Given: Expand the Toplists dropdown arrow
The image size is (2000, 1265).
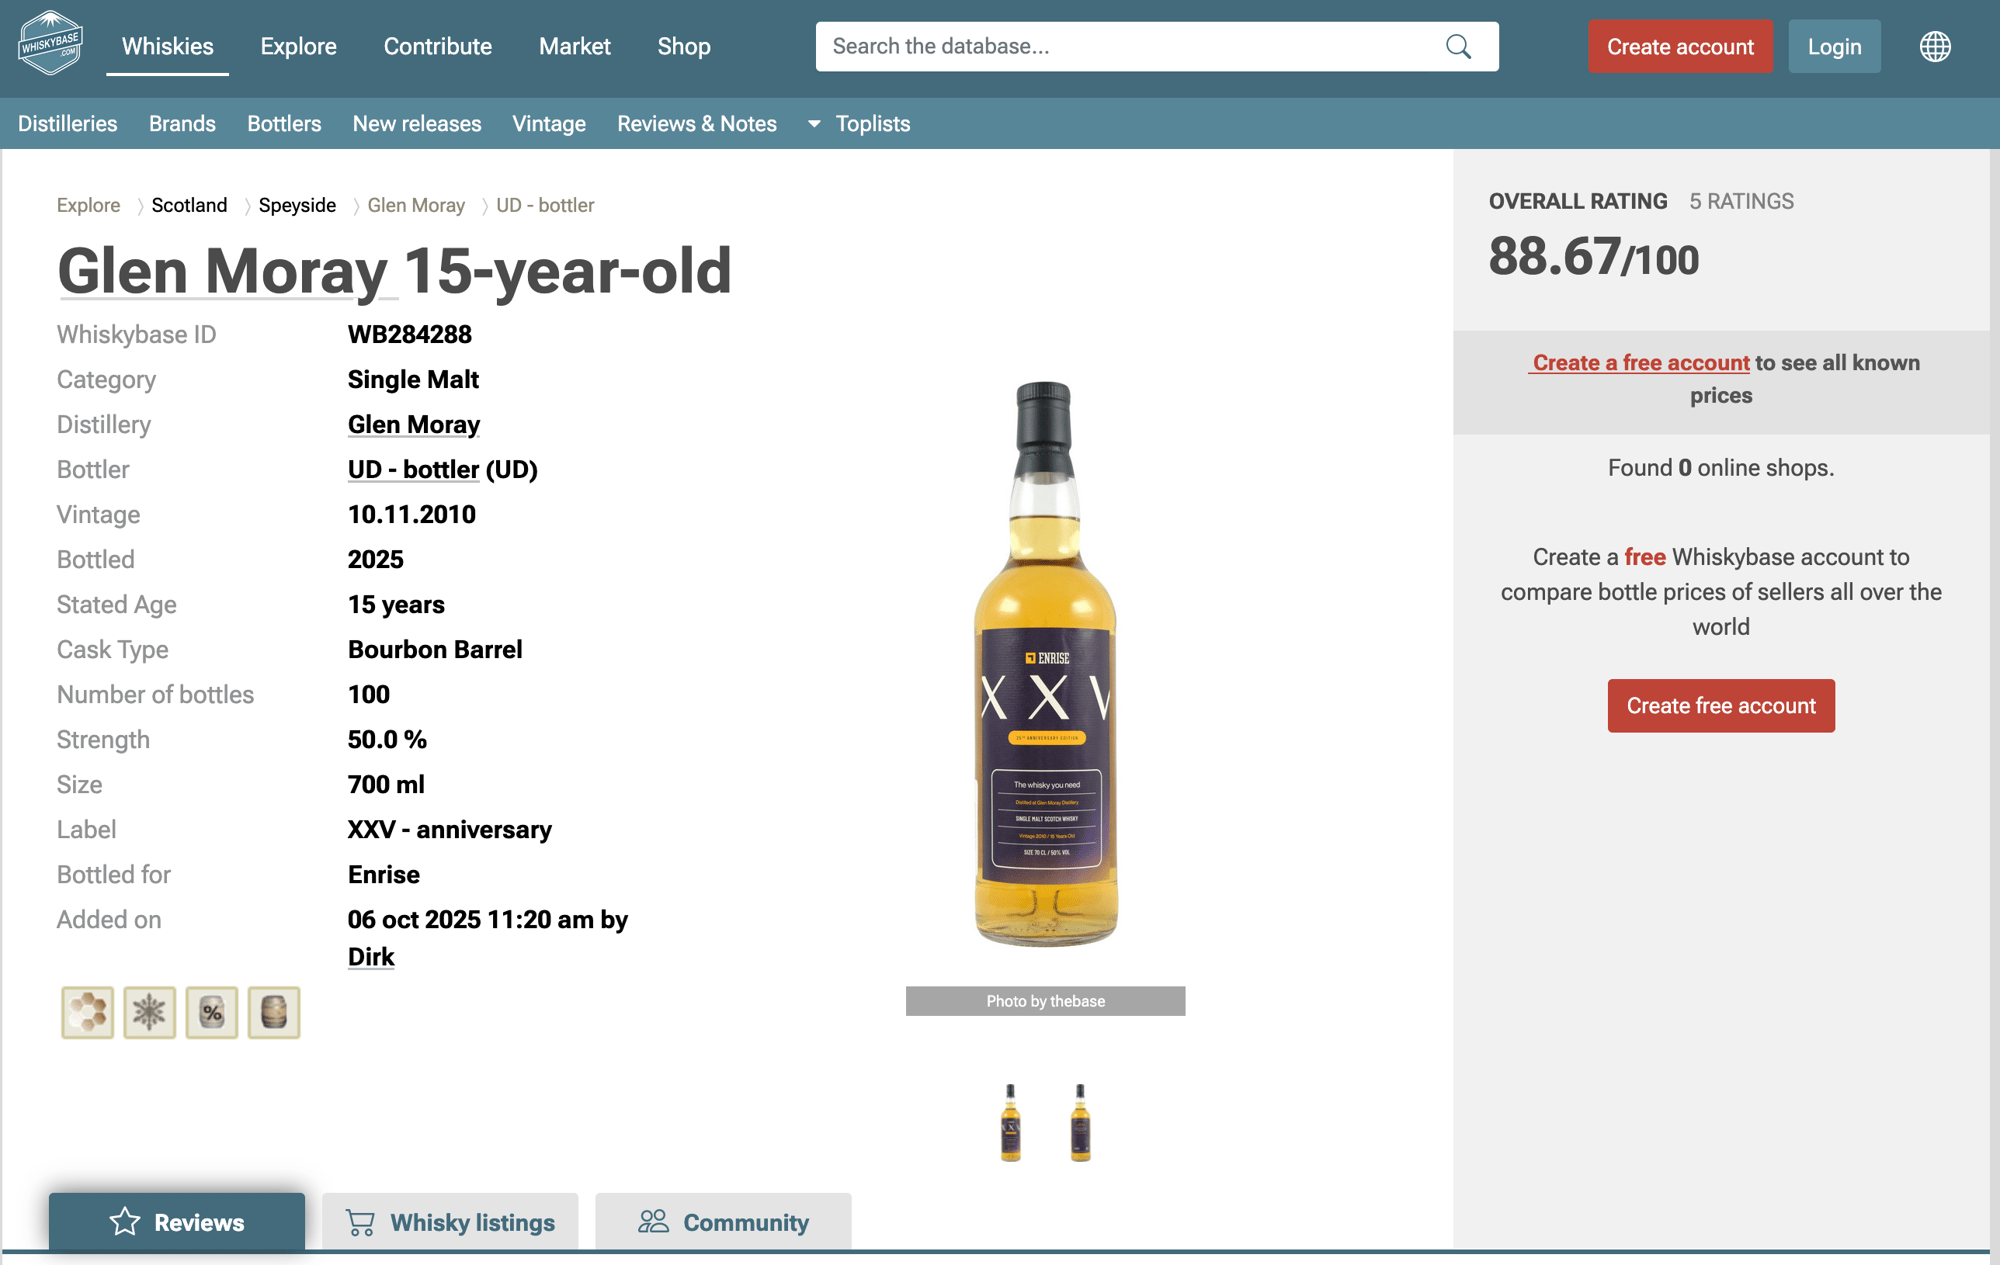Looking at the screenshot, I should point(814,124).
